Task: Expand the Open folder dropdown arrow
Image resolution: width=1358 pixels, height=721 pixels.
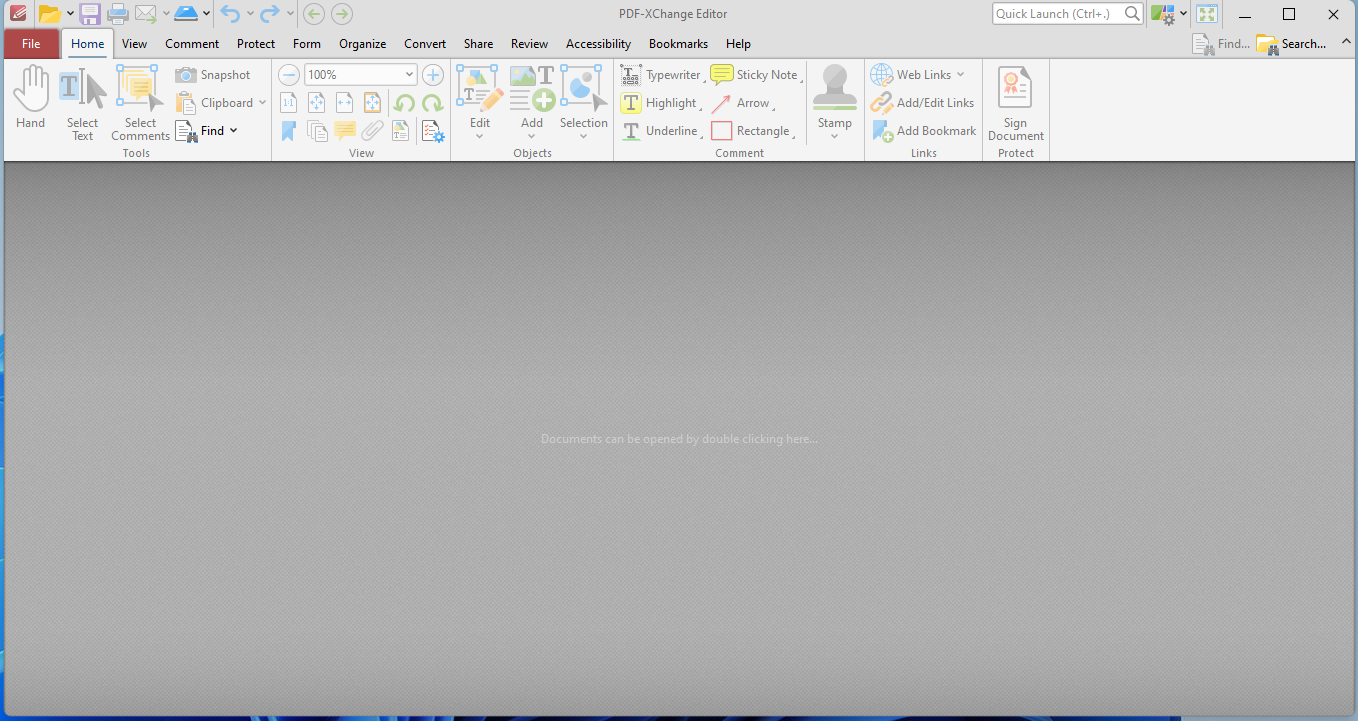Action: (x=70, y=14)
